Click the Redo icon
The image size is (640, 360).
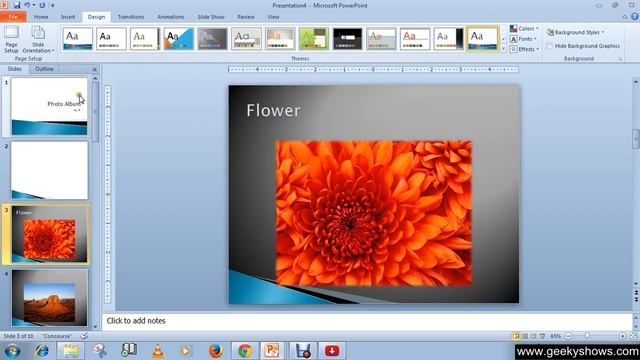pos(42,5)
